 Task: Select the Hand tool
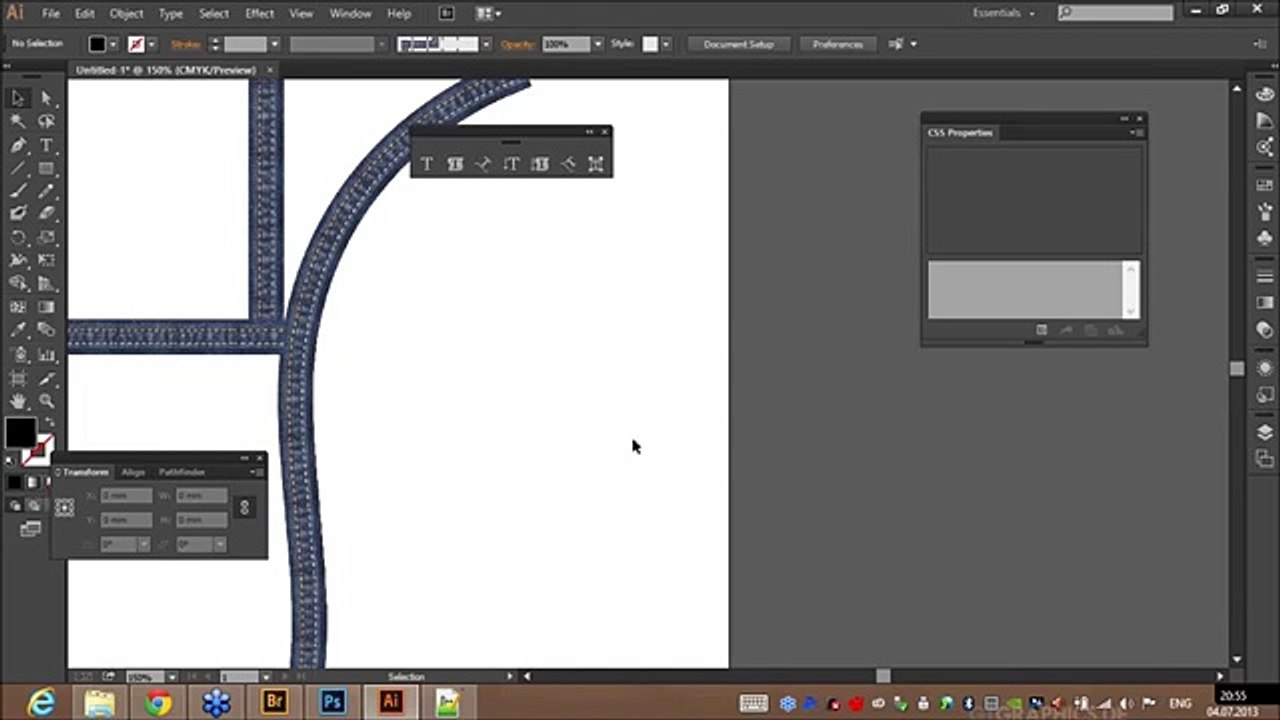pyautogui.click(x=18, y=401)
